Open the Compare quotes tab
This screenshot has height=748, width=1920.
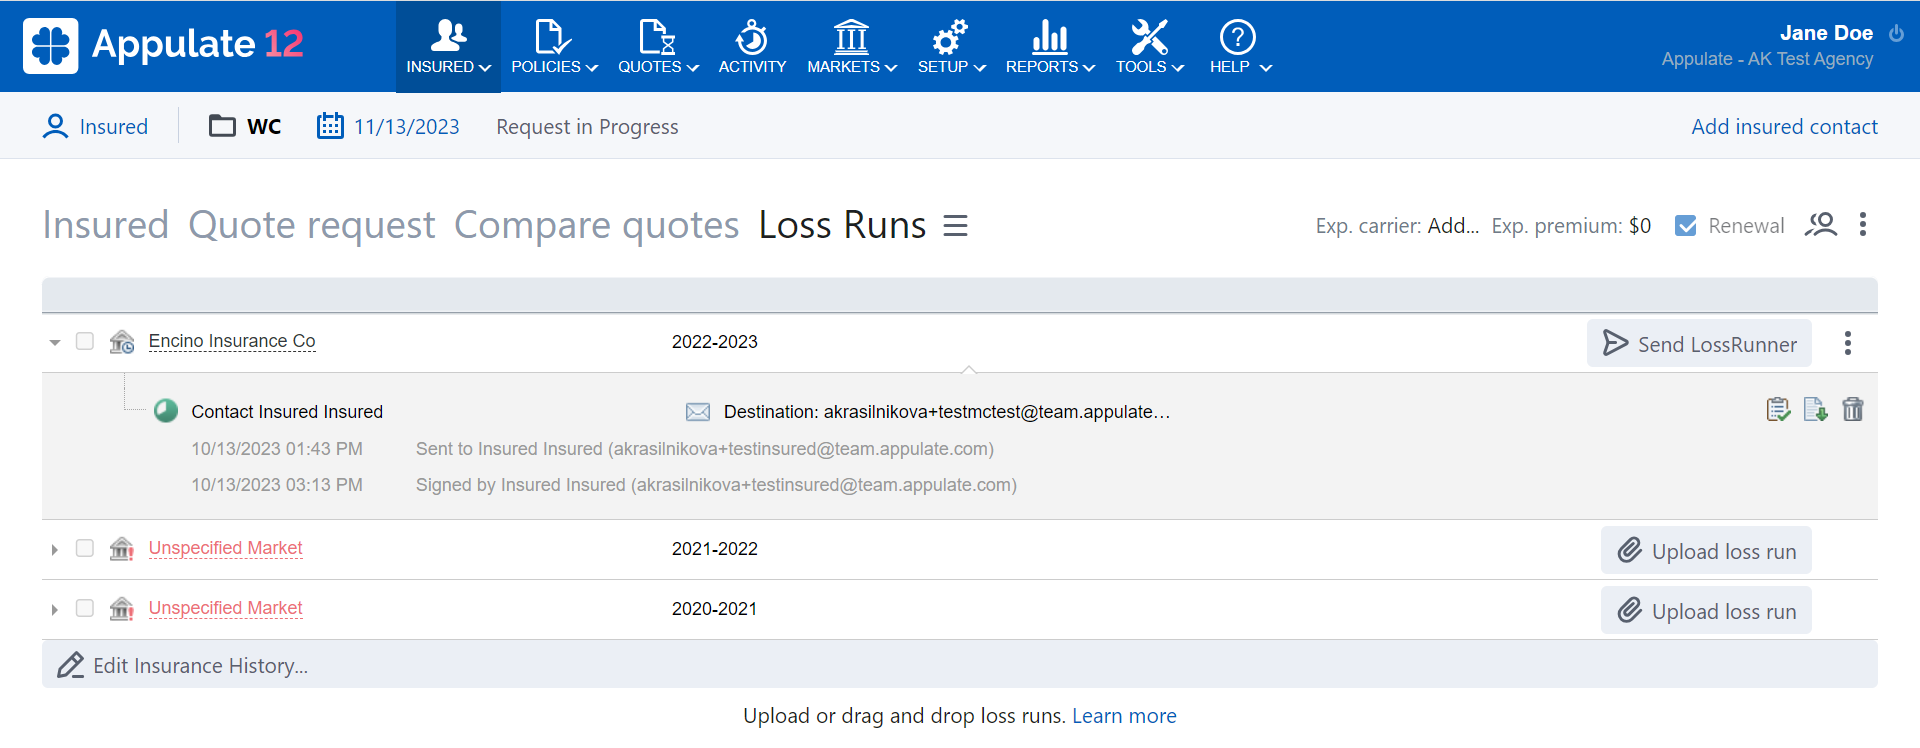(596, 225)
